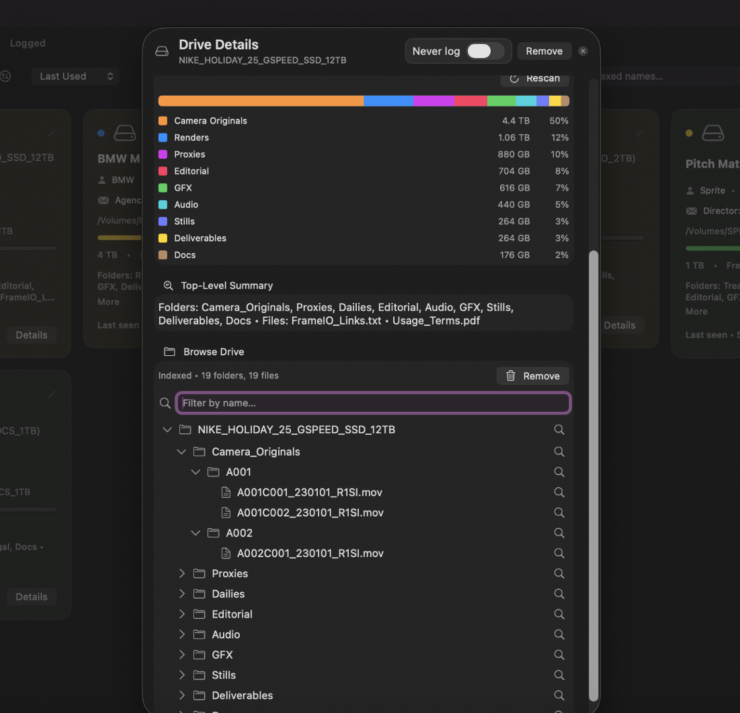Image resolution: width=740 pixels, height=713 pixels.
Task: Click magnifier icon next to Deliverables folder
Action: tap(559, 696)
